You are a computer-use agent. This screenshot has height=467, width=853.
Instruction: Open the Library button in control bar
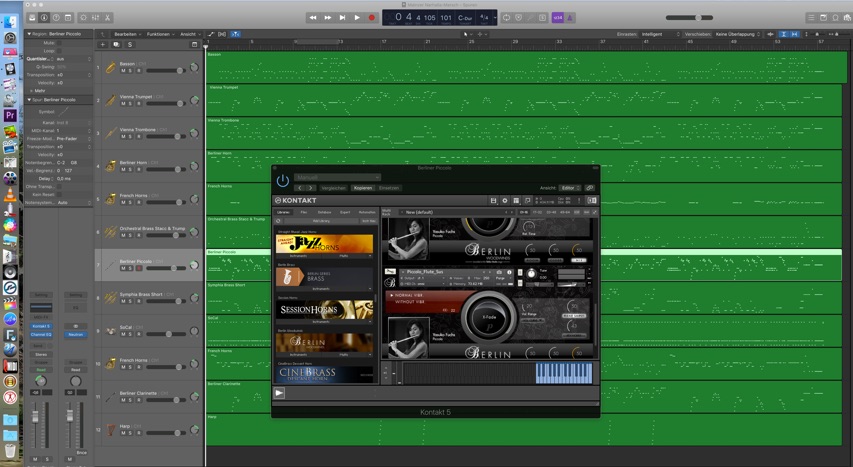click(32, 17)
